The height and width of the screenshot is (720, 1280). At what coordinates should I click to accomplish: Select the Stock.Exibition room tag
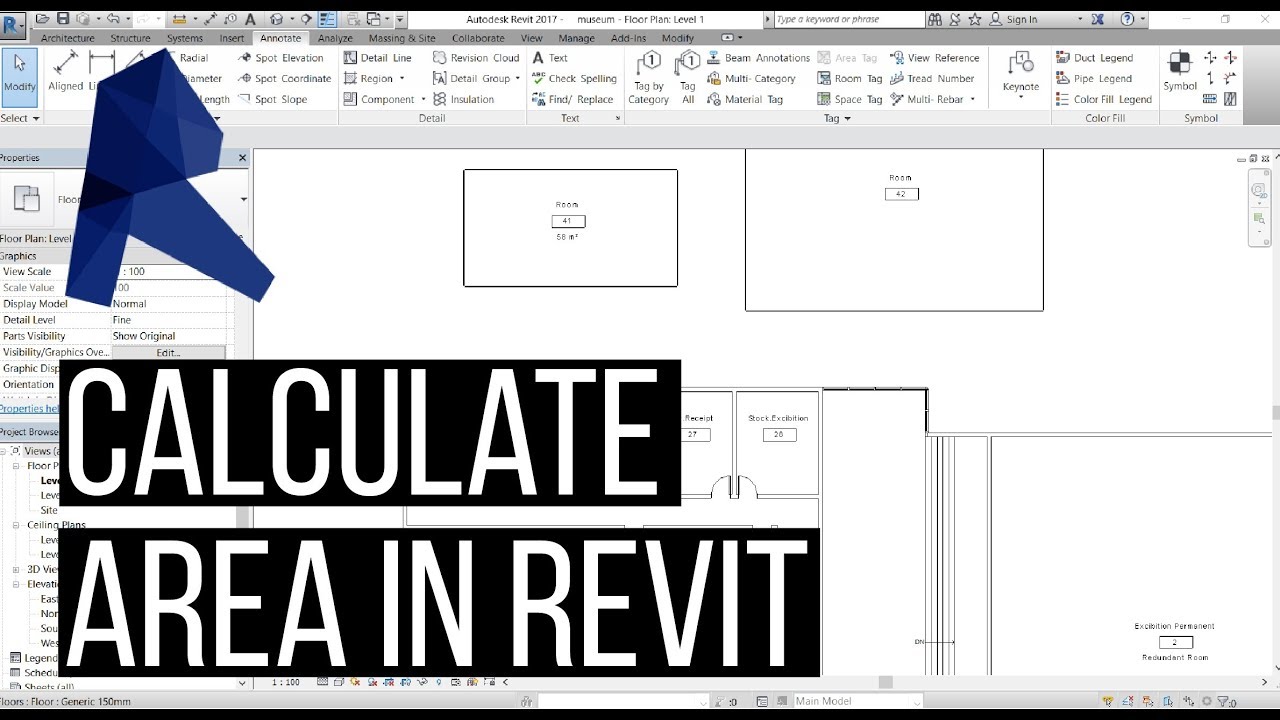(778, 427)
